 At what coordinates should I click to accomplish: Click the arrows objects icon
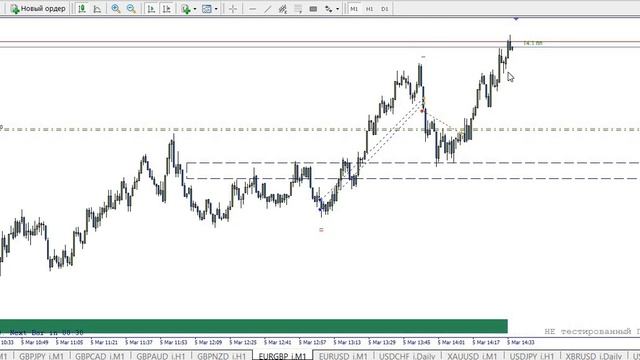(328, 9)
